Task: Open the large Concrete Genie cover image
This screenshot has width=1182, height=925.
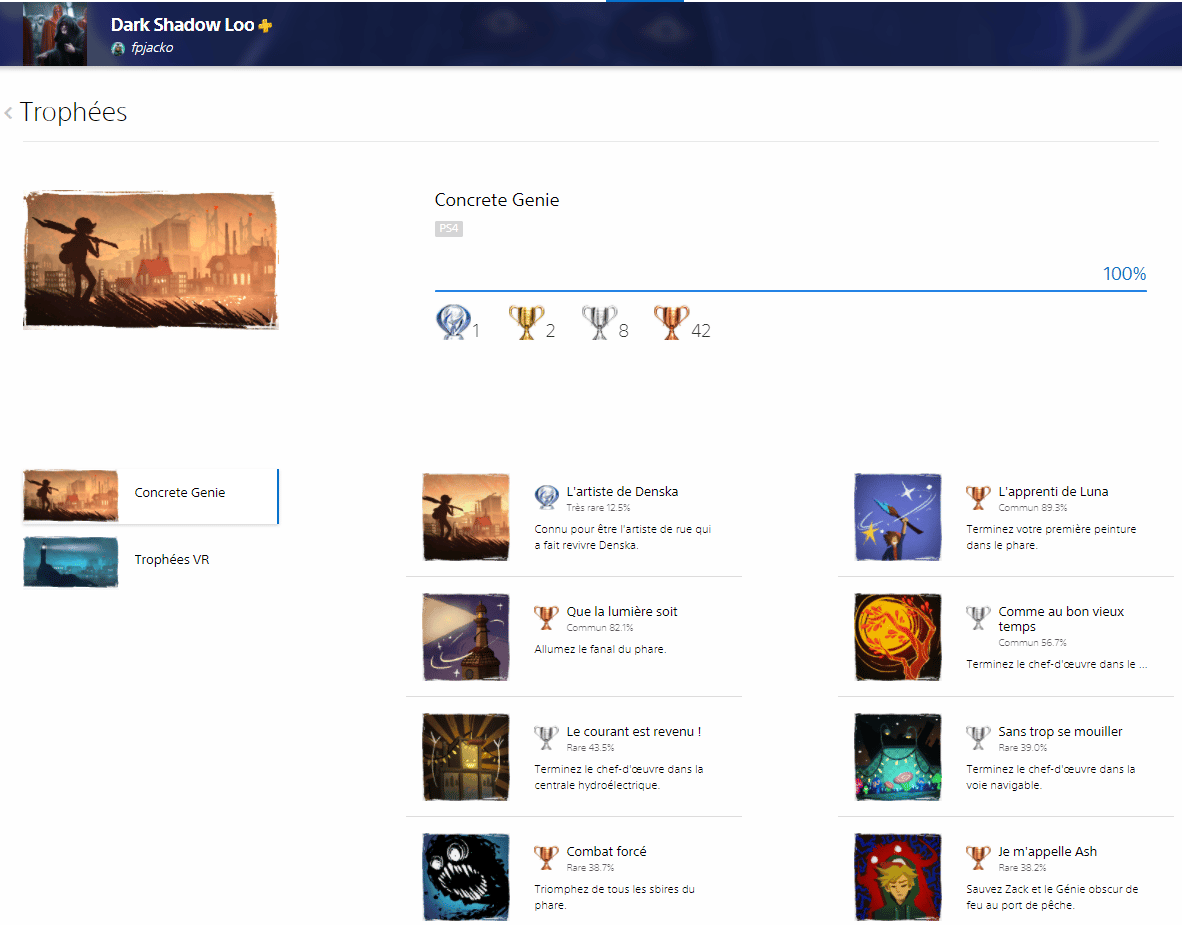Action: tap(151, 260)
